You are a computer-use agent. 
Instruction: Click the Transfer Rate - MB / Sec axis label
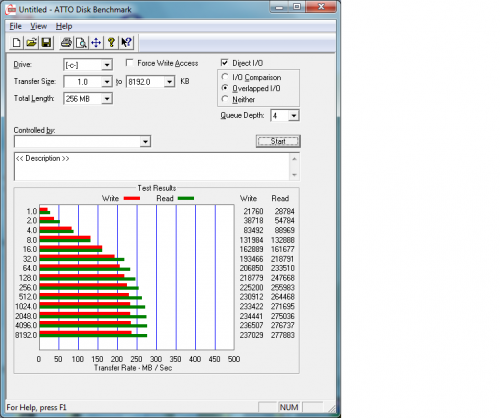pyautogui.click(x=133, y=368)
